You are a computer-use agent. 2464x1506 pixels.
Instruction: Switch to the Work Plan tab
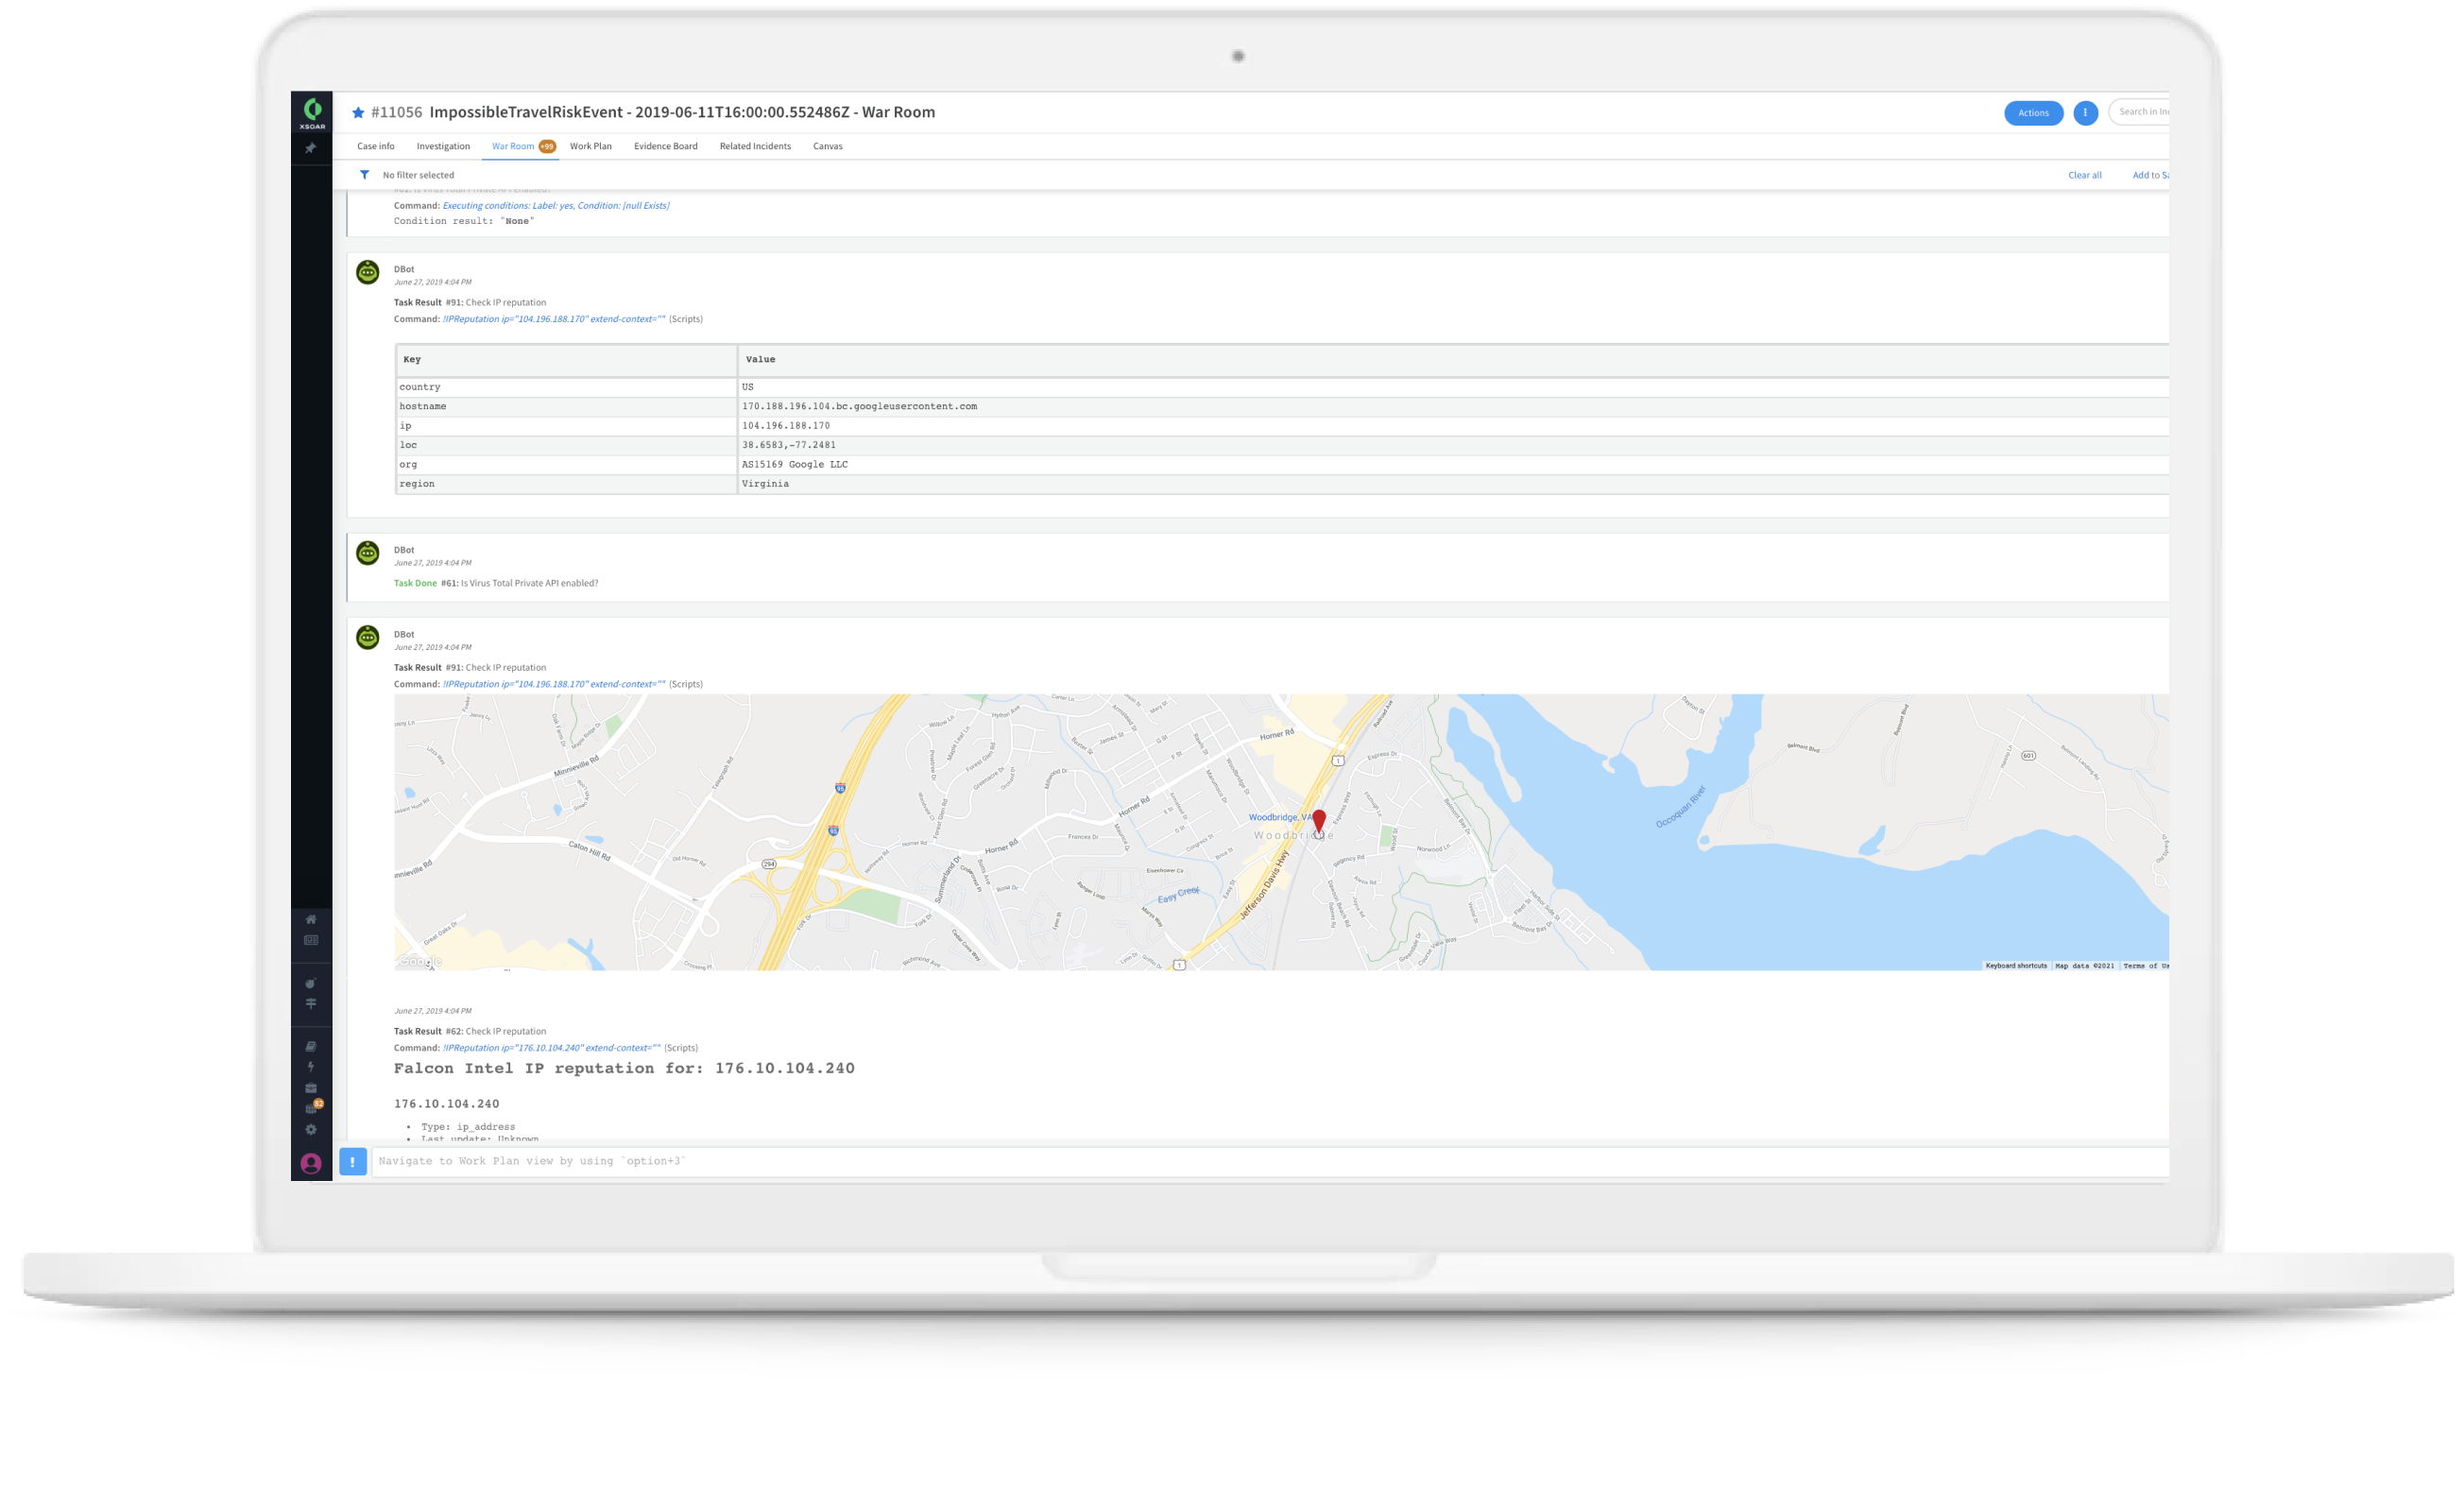point(590,146)
